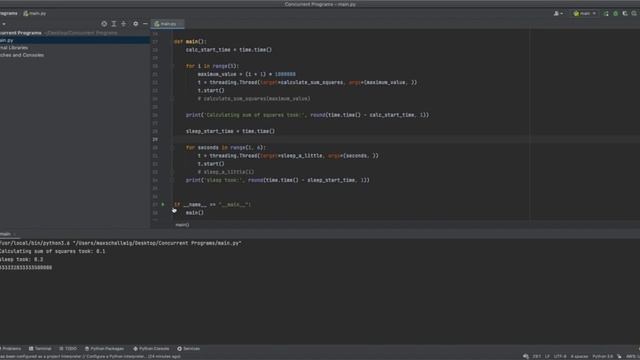
Task: Click the 'sleep_start_time = time.time()' line
Action: (230, 131)
